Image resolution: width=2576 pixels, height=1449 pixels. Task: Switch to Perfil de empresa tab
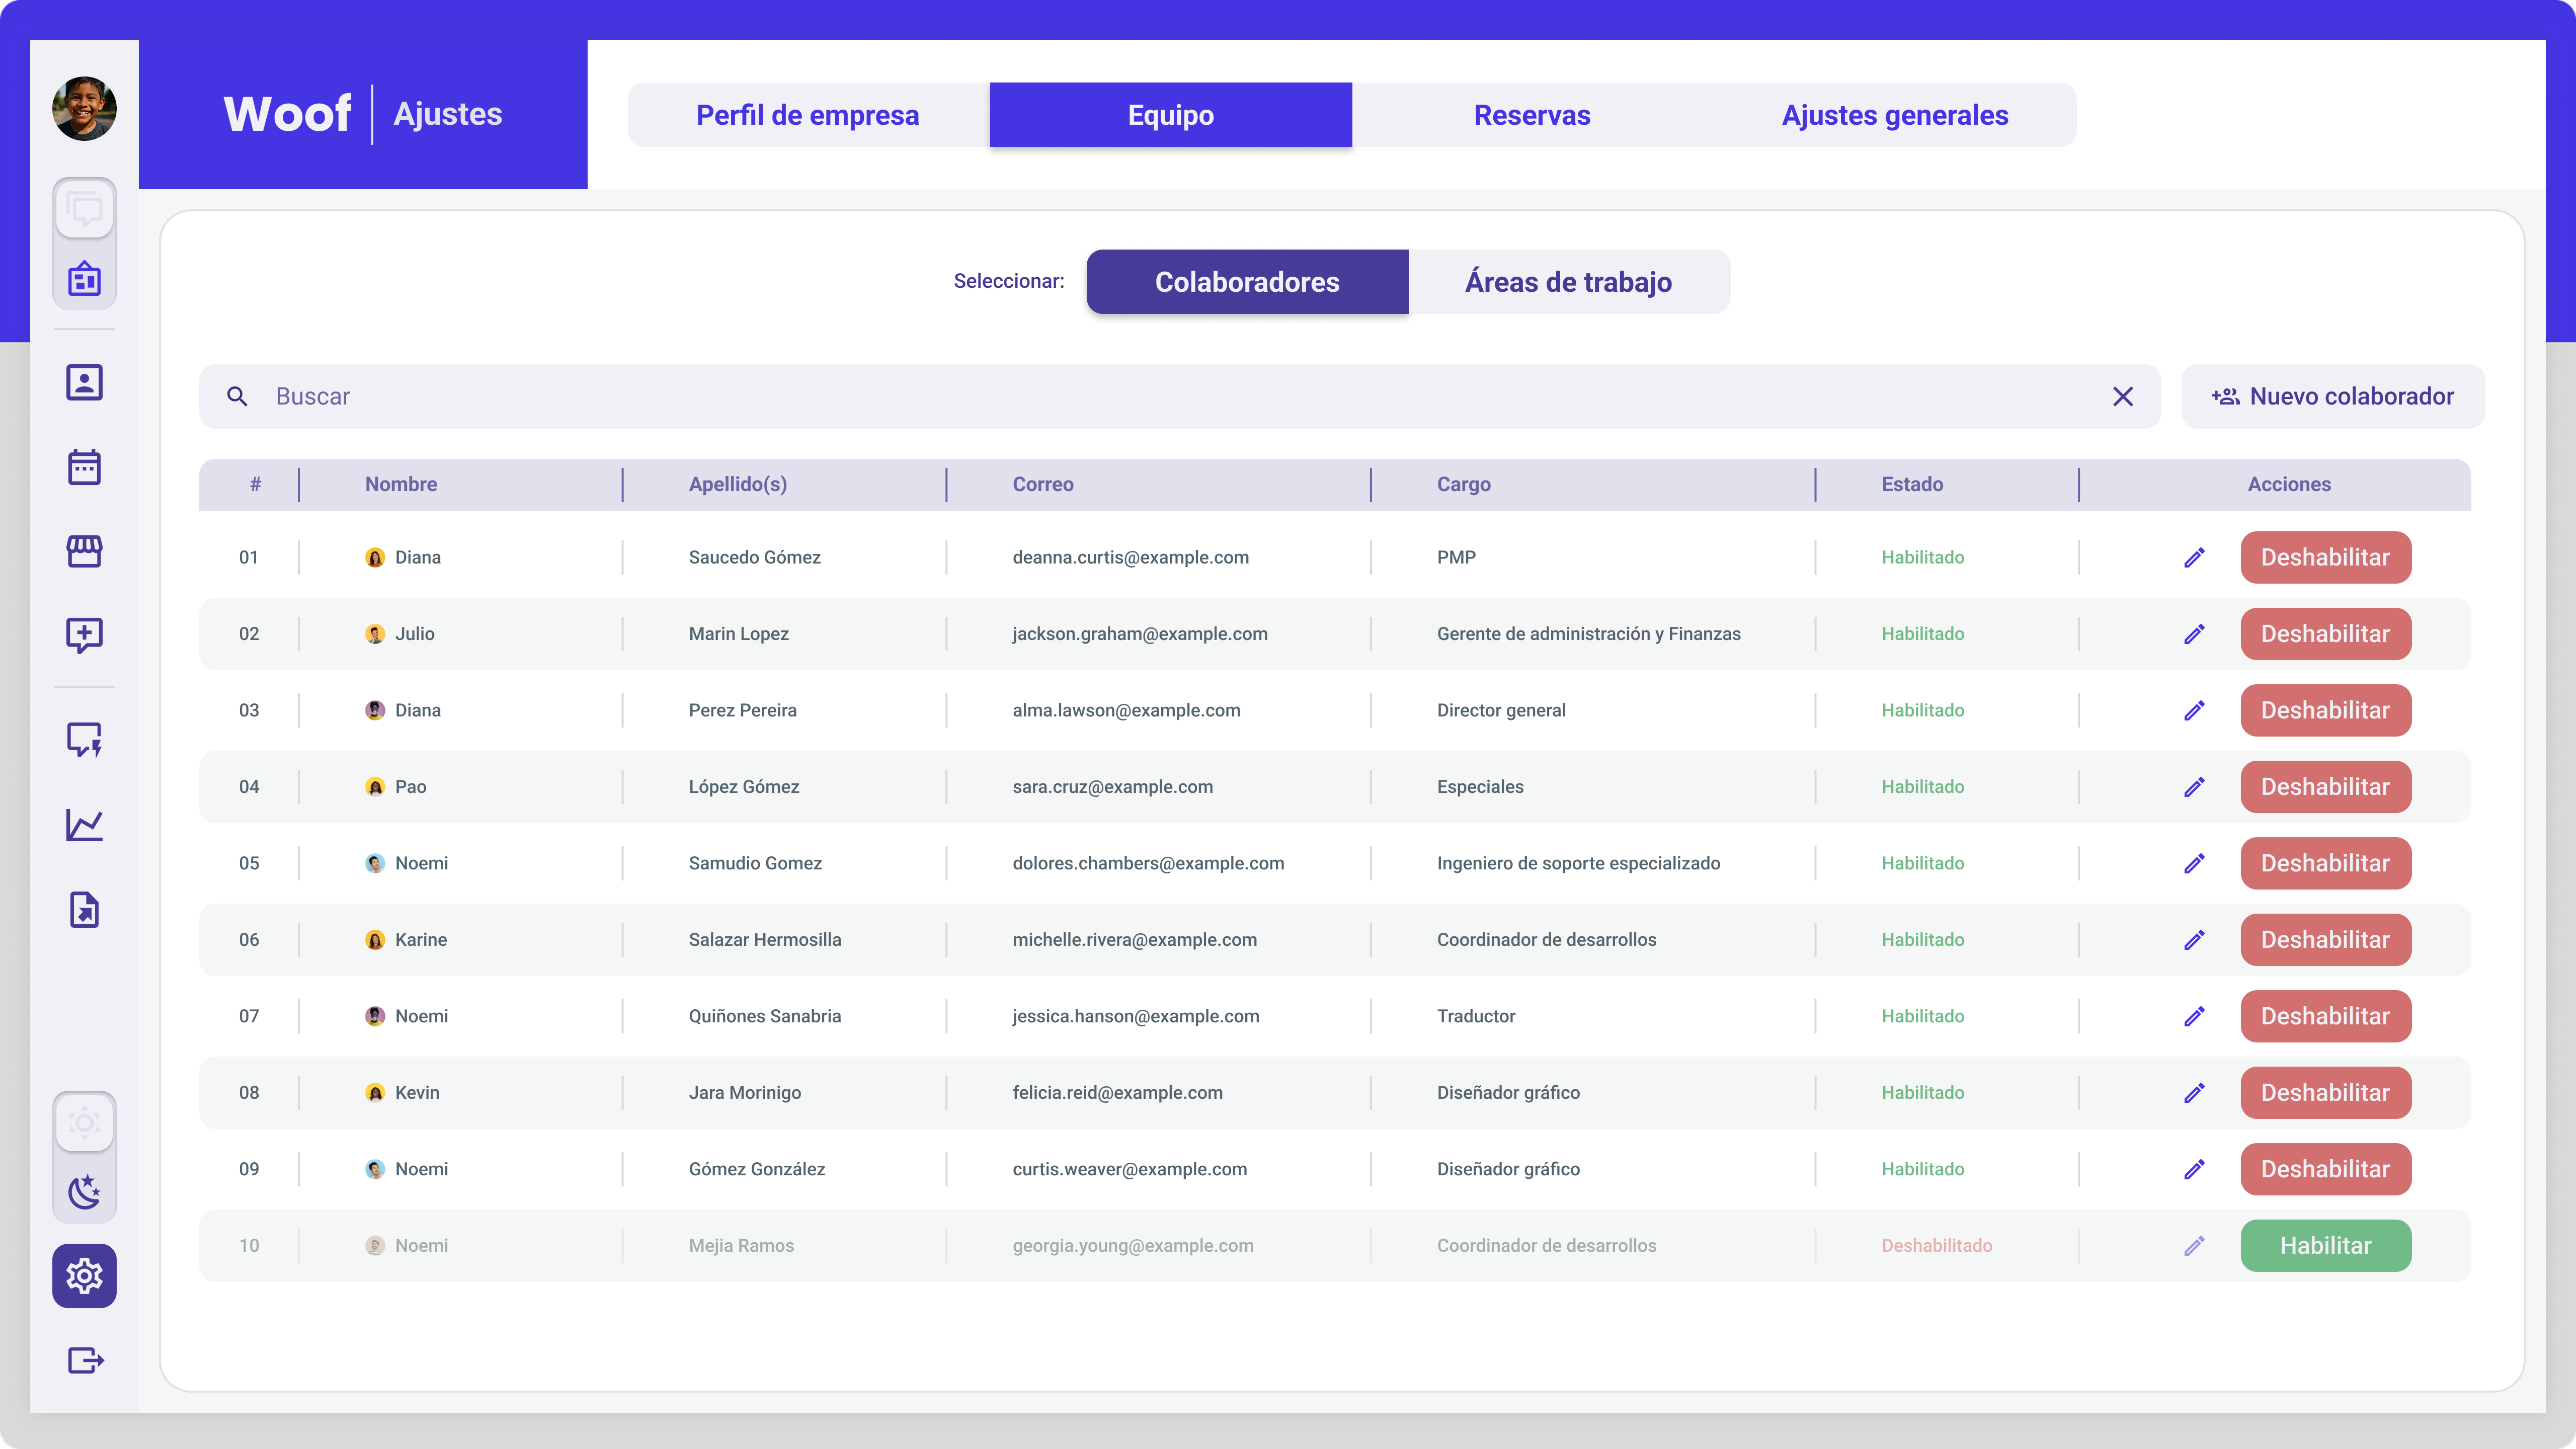[807, 115]
